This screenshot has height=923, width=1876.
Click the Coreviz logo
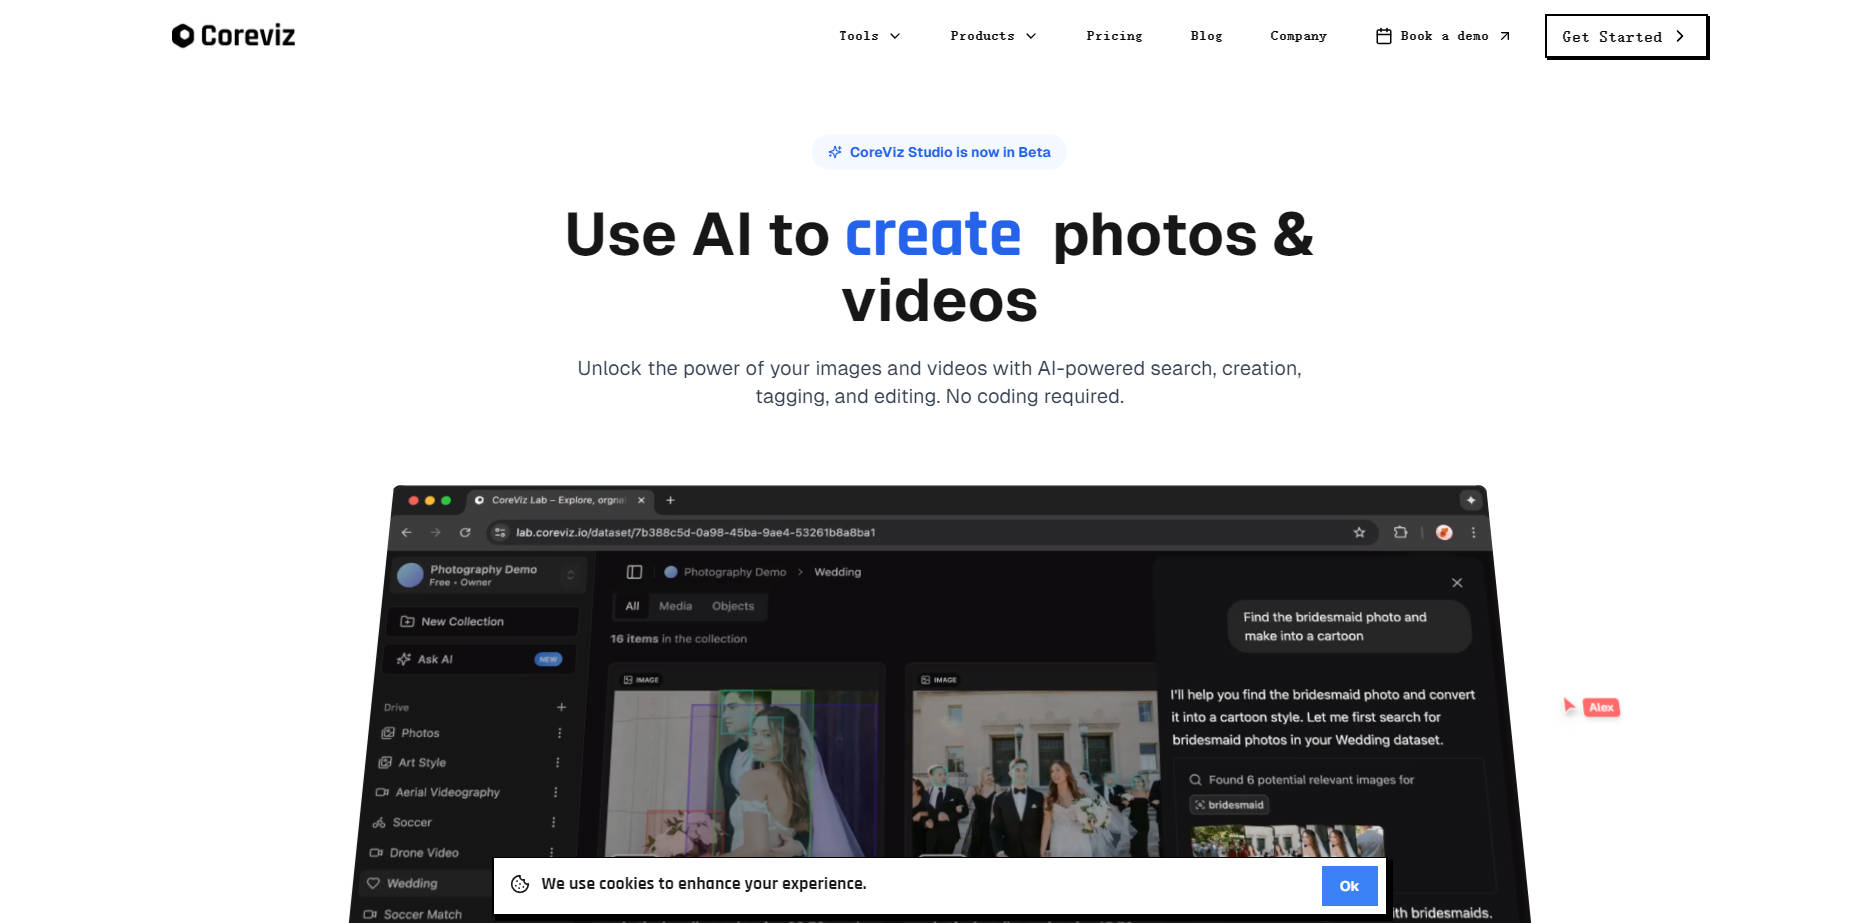(232, 35)
